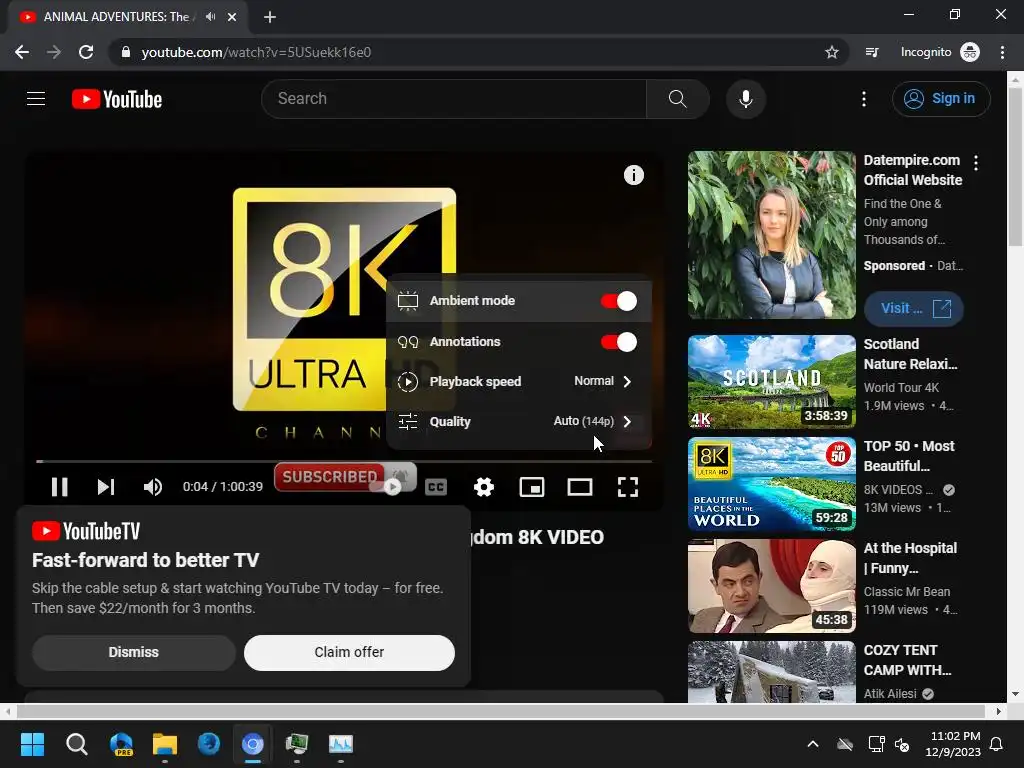
Task: Click the horizontal page scrollbar
Action: click(501, 711)
